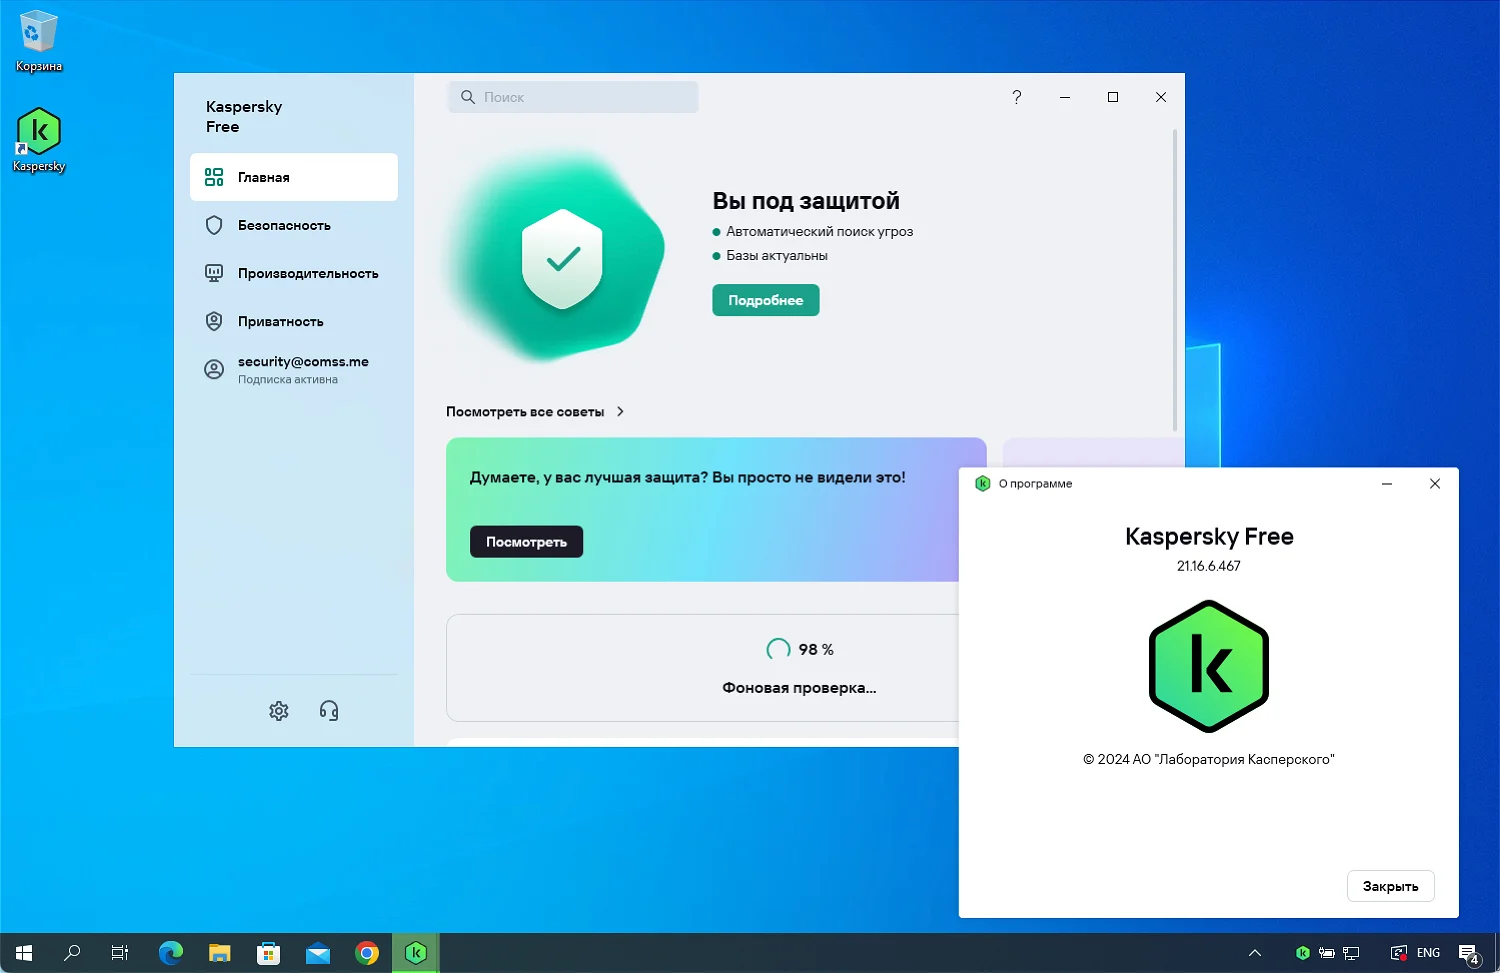The height and width of the screenshot is (973, 1500).
Task: Open support via the headset icon
Action: click(x=329, y=711)
